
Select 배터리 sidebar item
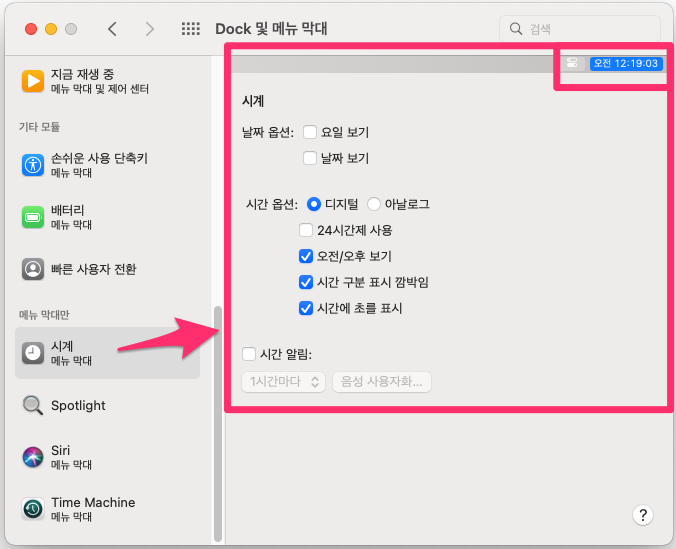pyautogui.click(x=107, y=217)
